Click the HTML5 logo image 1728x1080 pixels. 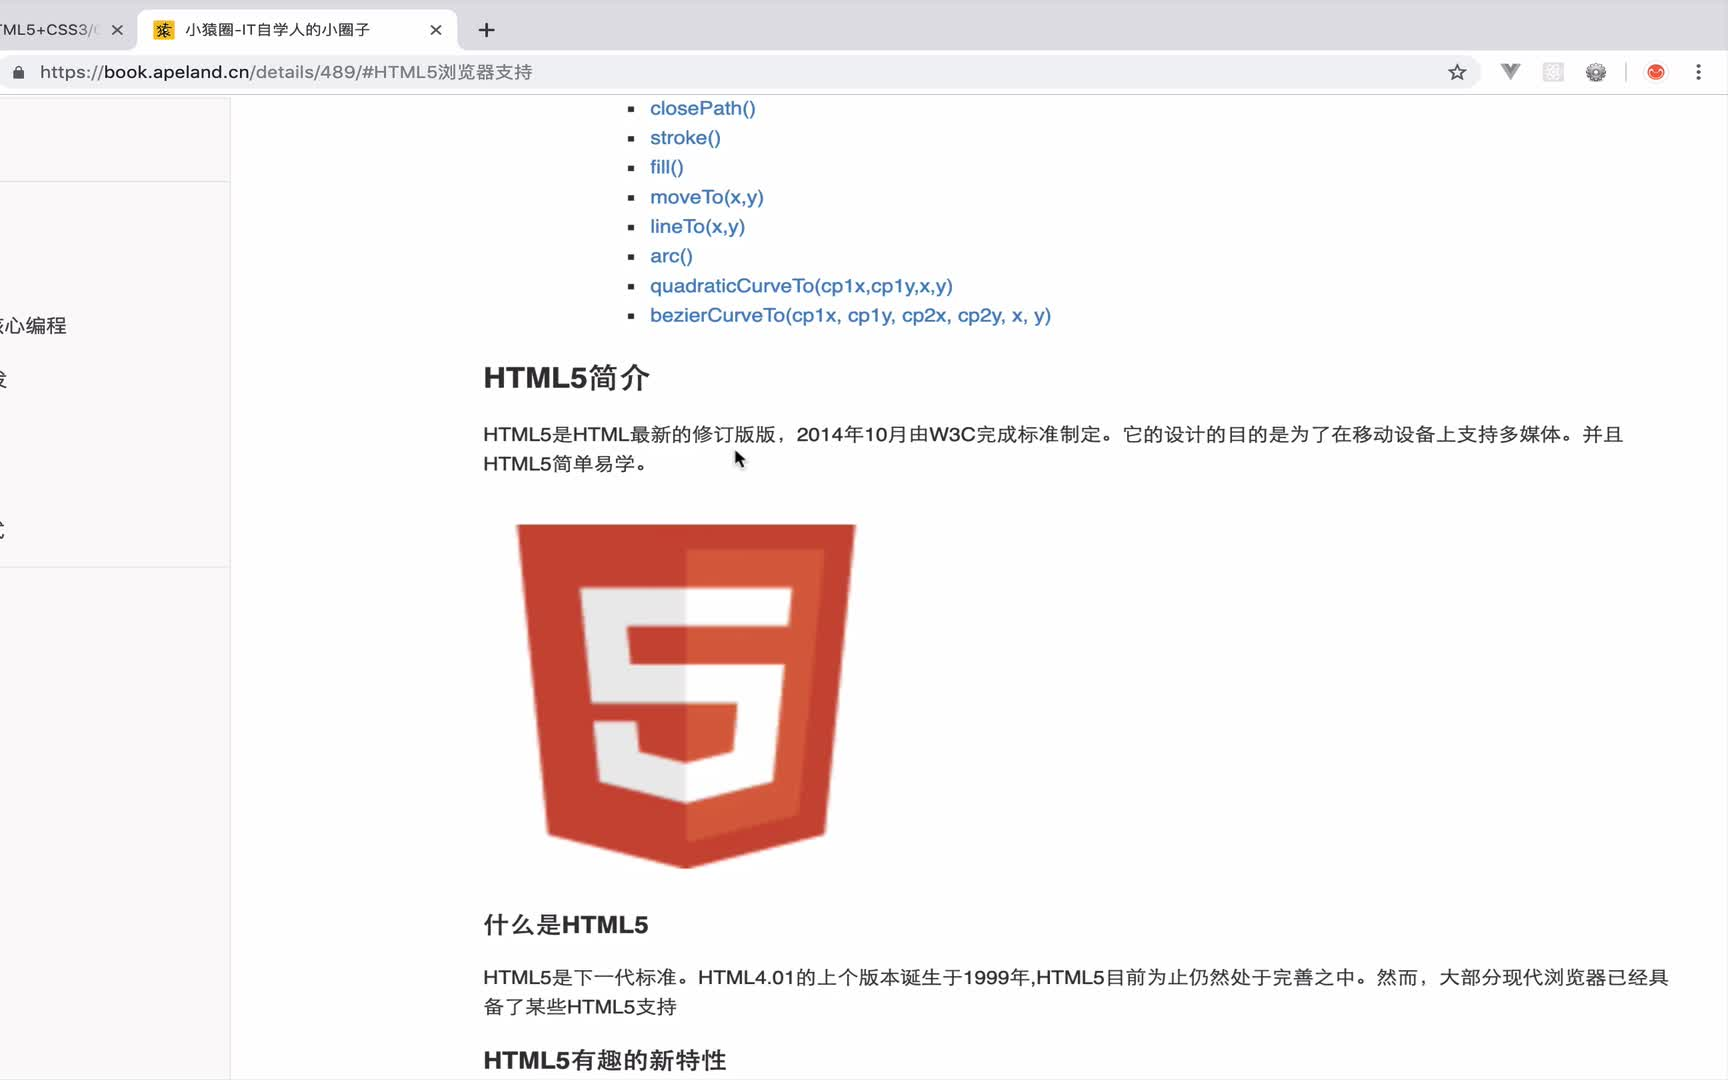(686, 696)
